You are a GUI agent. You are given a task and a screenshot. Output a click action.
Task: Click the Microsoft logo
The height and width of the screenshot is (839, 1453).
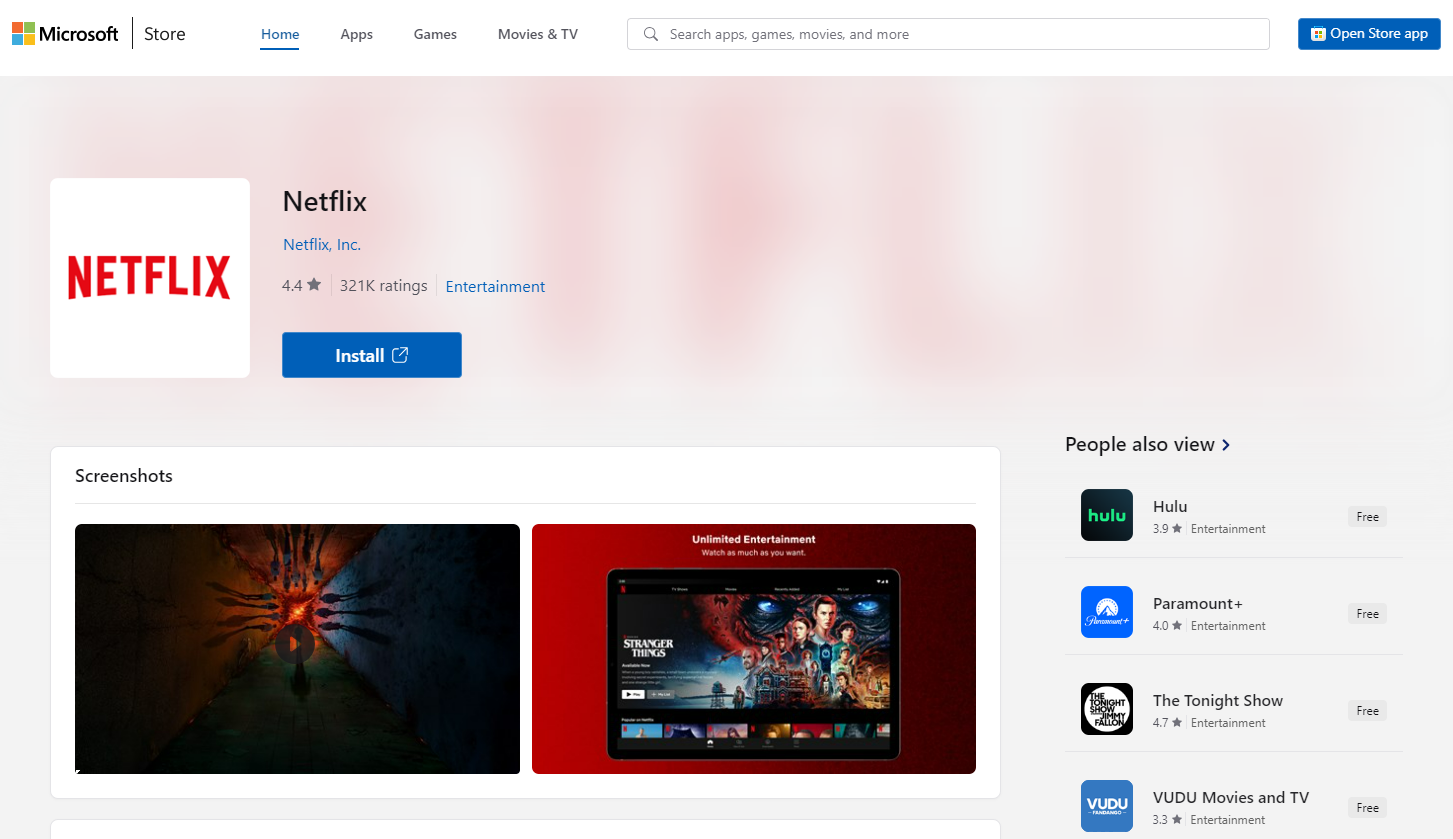tap(65, 33)
